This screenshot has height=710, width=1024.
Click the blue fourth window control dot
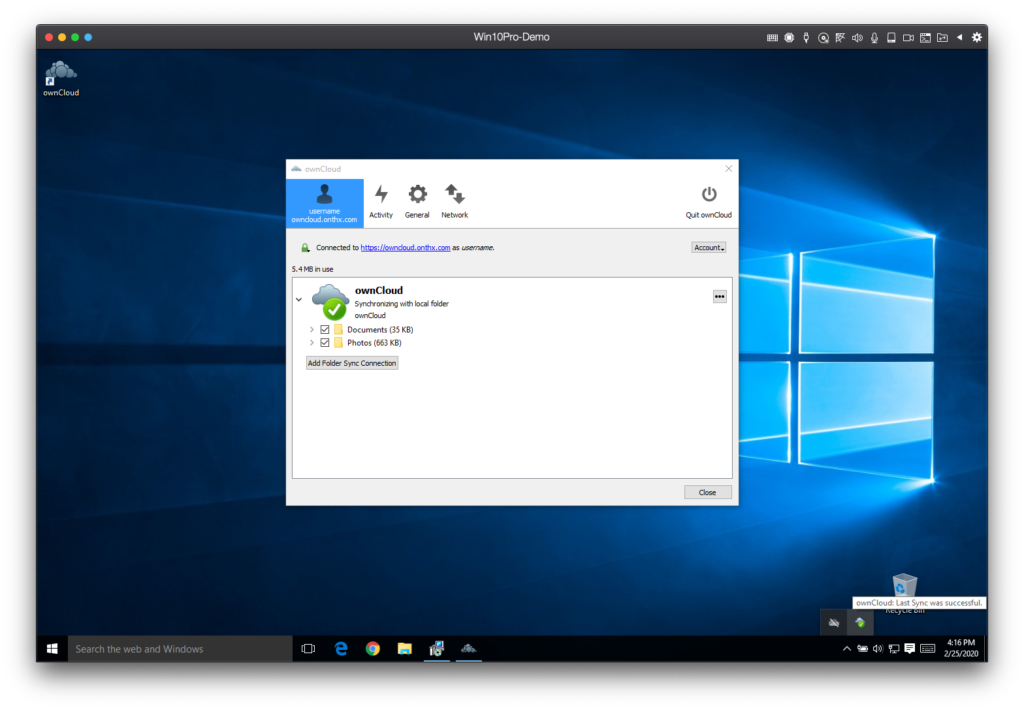(88, 37)
